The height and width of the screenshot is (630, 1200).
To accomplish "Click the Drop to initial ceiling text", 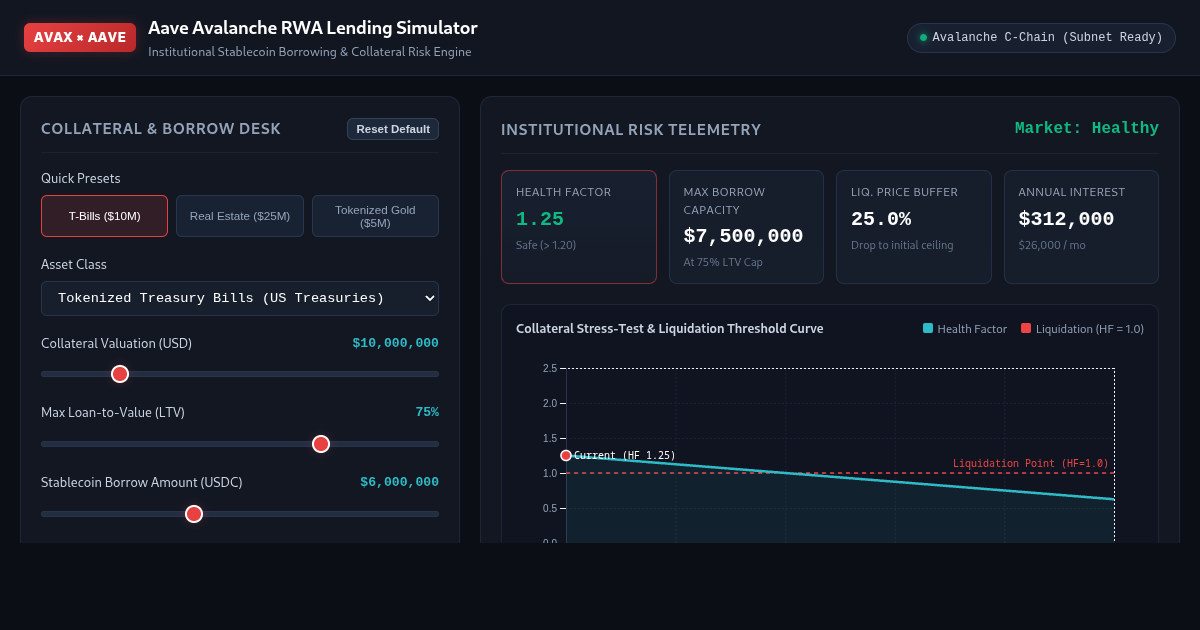I will 902,245.
